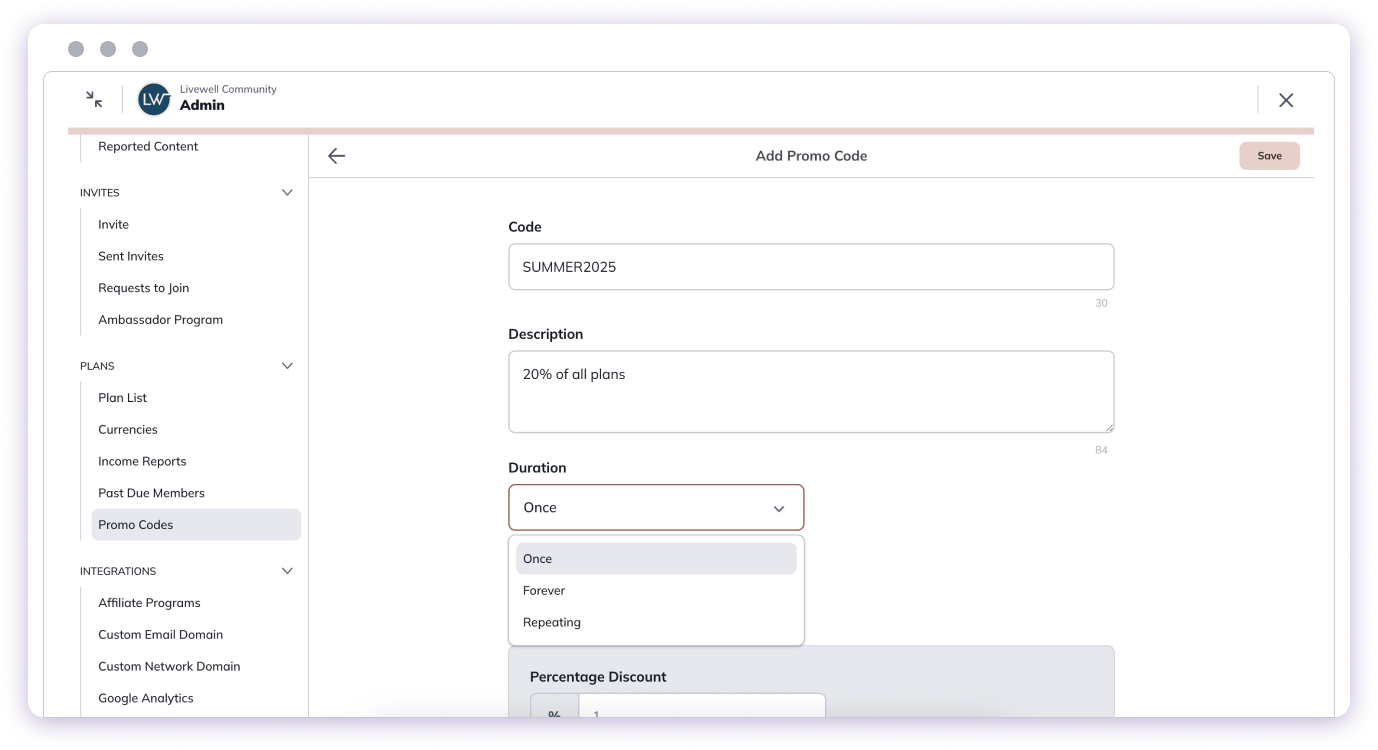Image resolution: width=1378 pixels, height=750 pixels.
Task: Collapse the INVITES section
Action: [287, 192]
